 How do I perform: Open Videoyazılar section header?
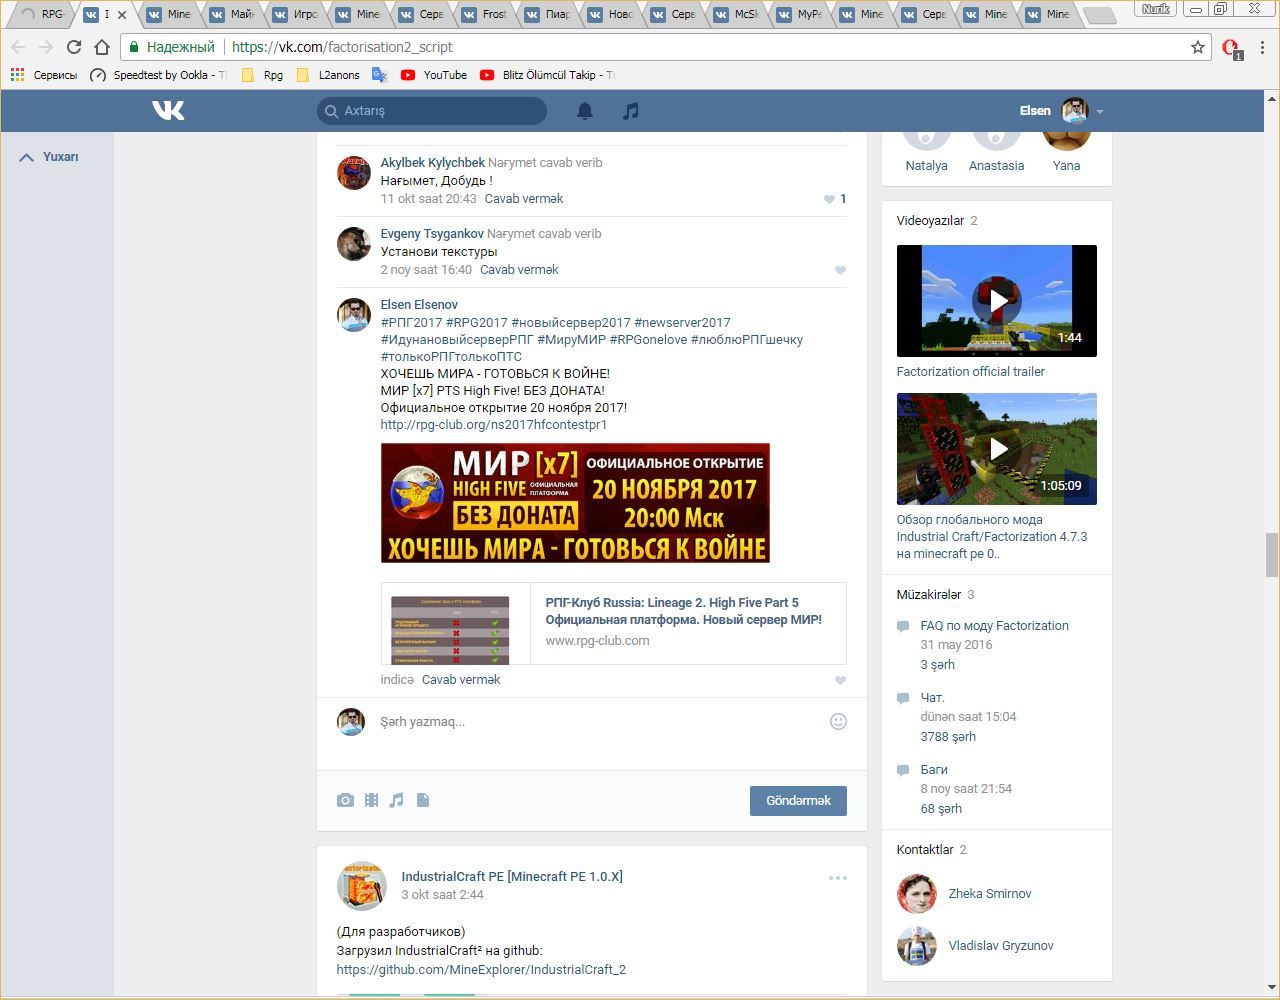930,221
